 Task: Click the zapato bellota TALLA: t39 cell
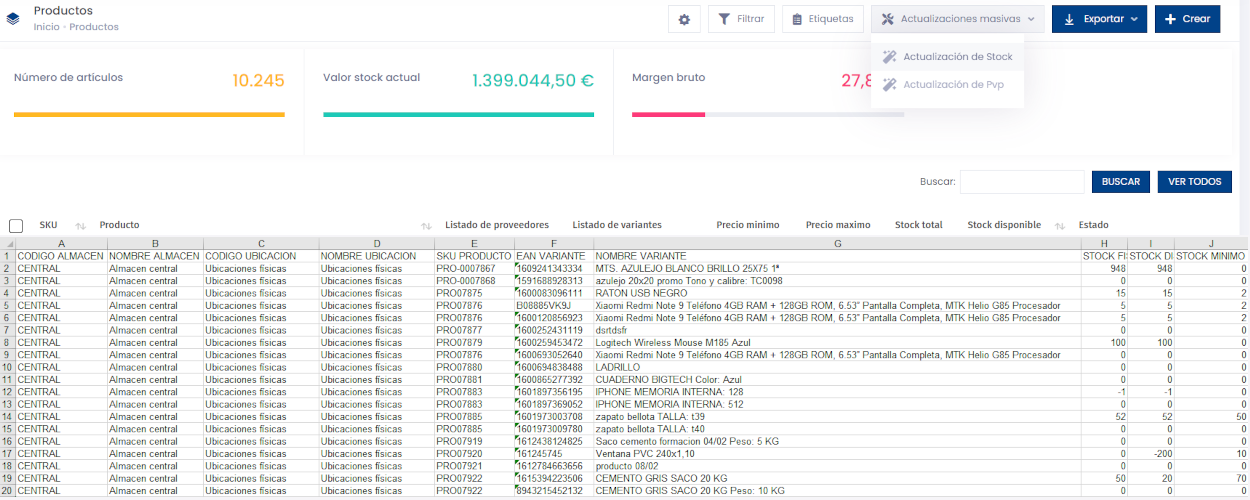837,417
